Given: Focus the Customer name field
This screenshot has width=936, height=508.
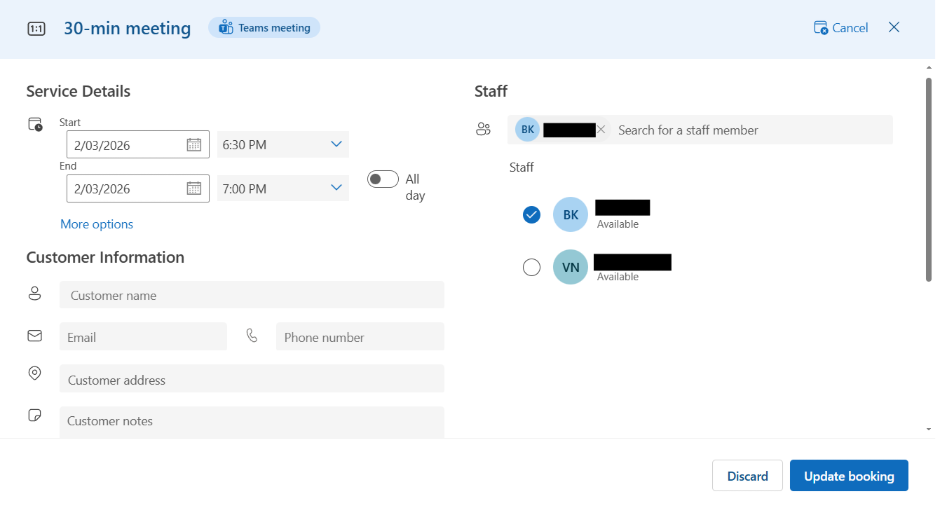Looking at the screenshot, I should [x=252, y=295].
